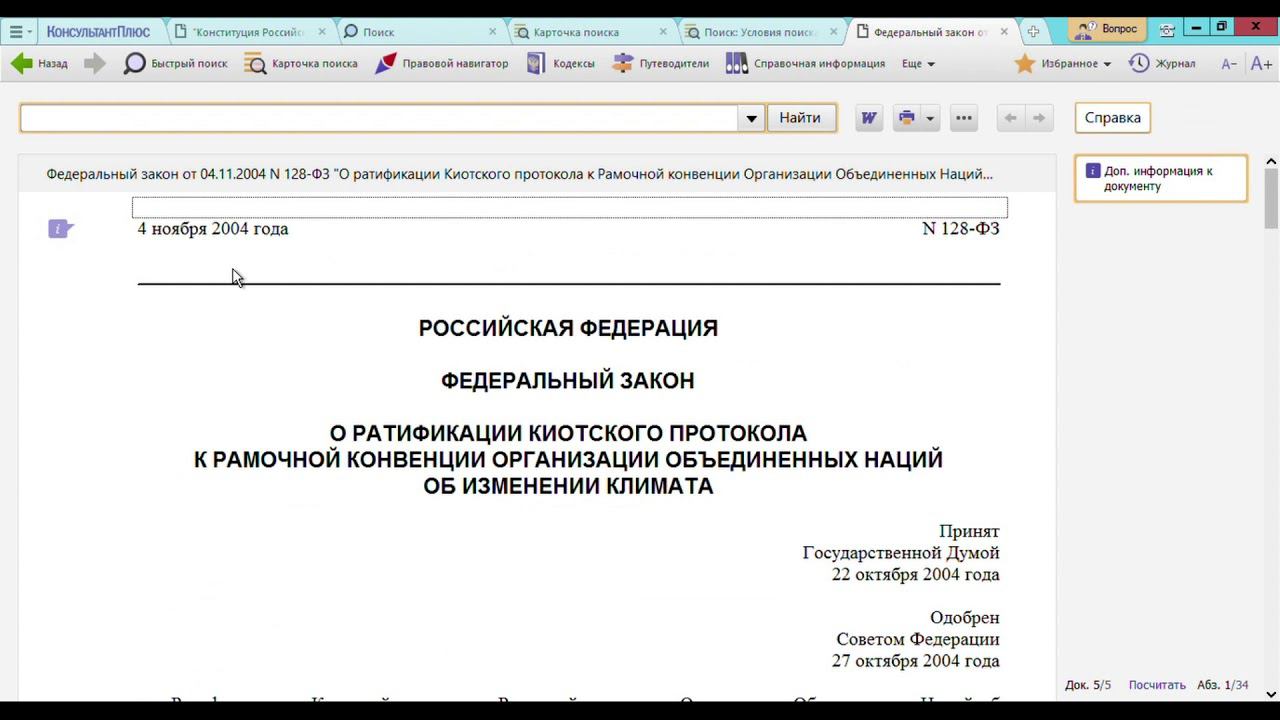Image resolution: width=1280 pixels, height=720 pixels.
Task: Expand the Еще dropdown menu
Action: point(918,63)
